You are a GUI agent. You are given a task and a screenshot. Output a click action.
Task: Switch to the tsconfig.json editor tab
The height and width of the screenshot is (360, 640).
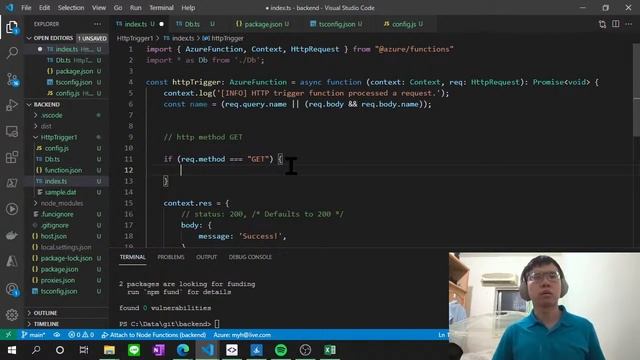click(x=336, y=24)
